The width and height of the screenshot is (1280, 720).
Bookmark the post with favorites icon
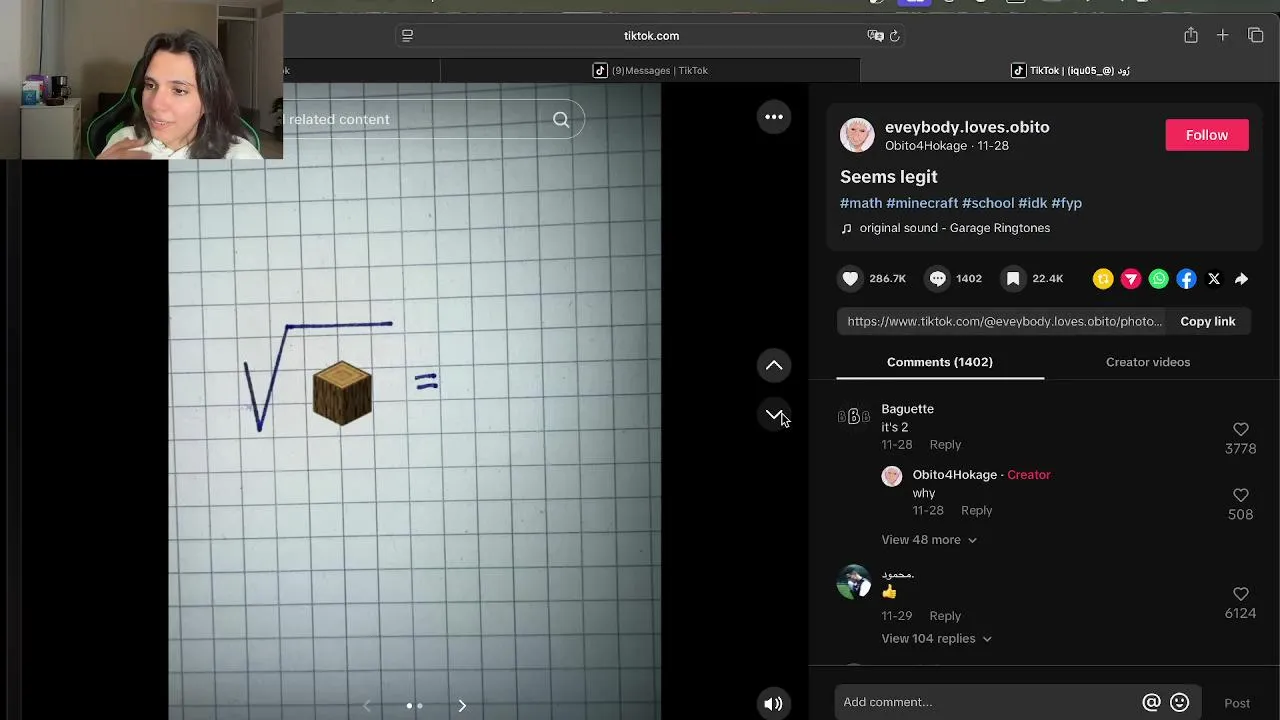click(1013, 279)
